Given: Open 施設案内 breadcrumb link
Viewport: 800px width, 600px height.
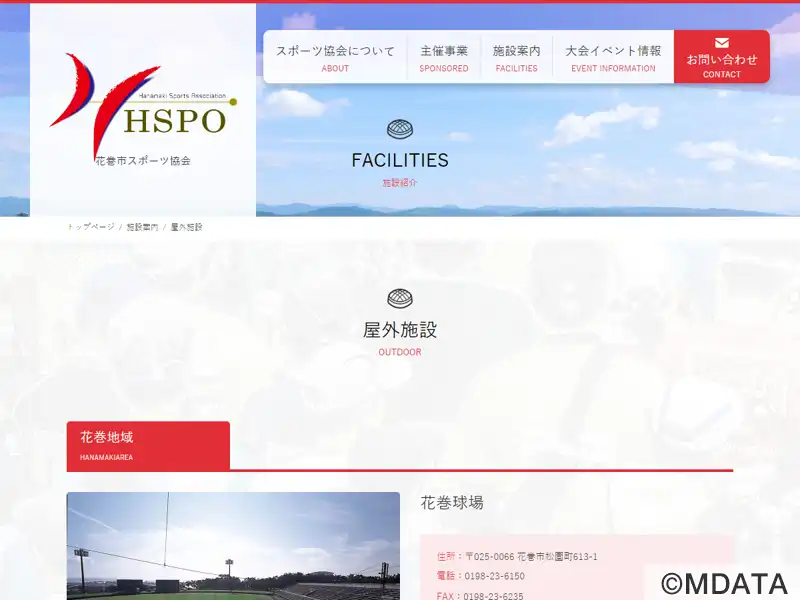Looking at the screenshot, I should click(142, 227).
